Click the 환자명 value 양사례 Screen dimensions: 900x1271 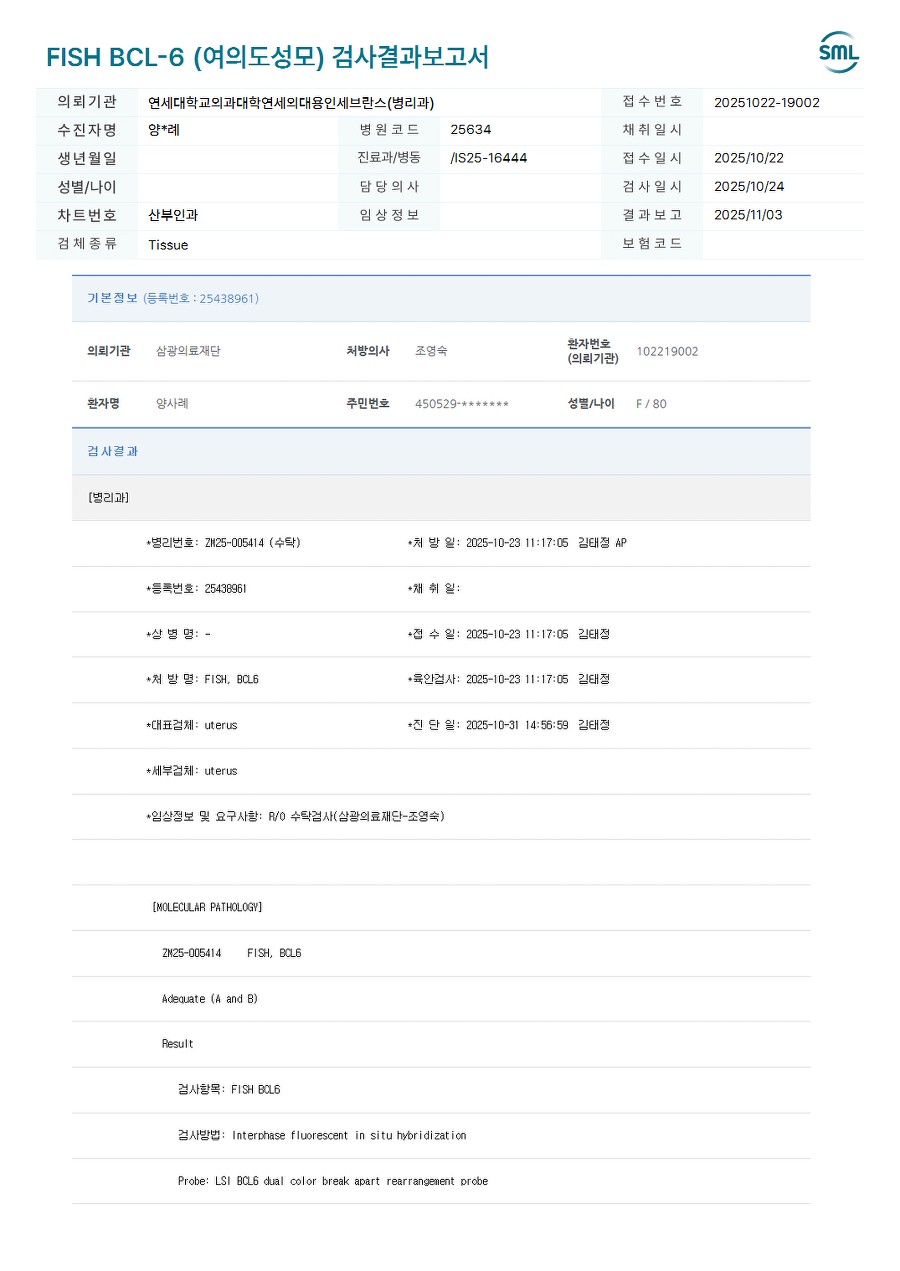[x=172, y=404]
